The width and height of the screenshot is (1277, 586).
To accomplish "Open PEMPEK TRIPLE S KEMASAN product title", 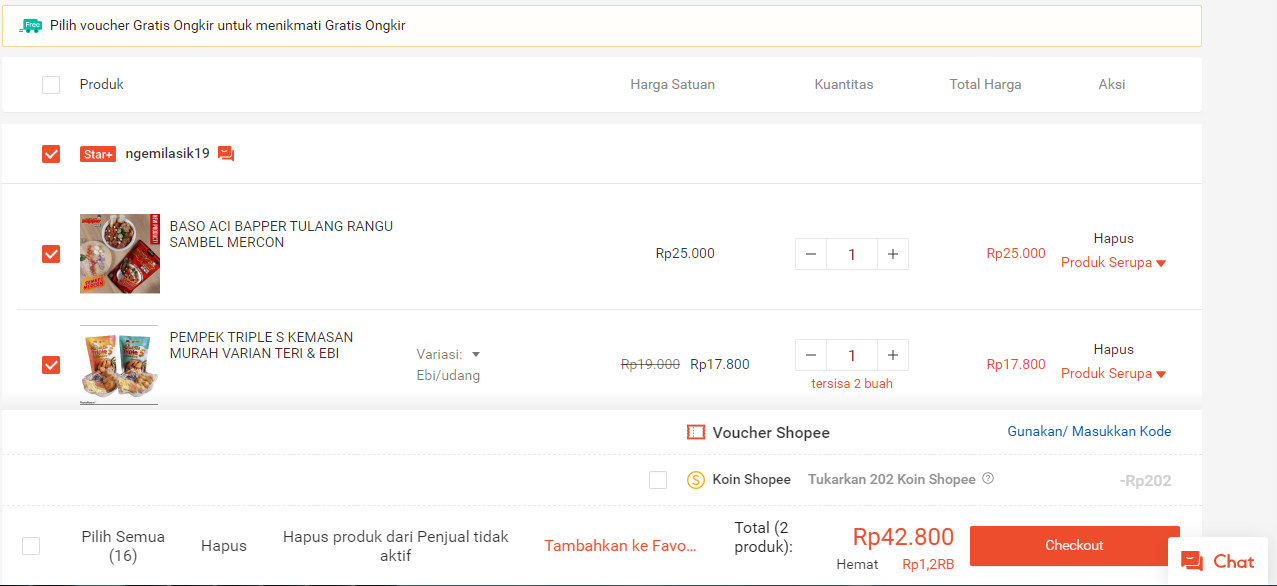I will 262,345.
